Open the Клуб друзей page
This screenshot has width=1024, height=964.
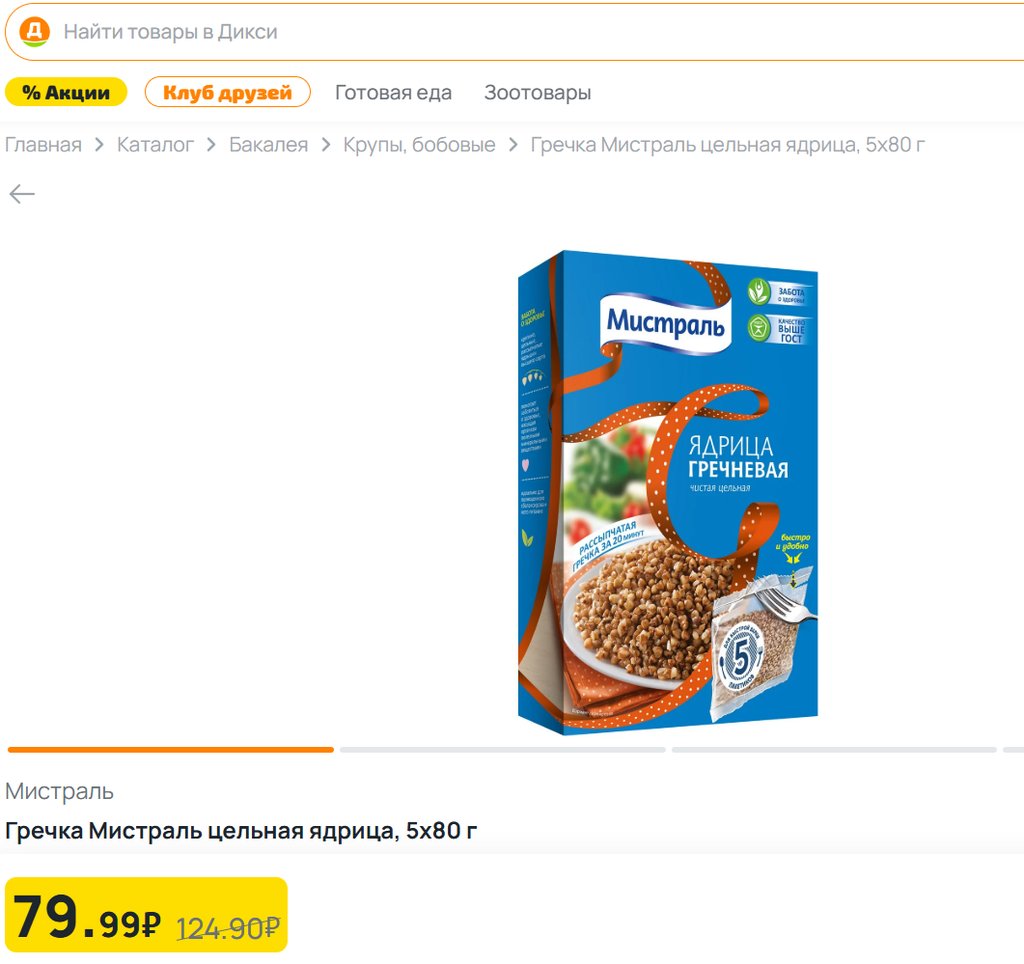pos(228,93)
